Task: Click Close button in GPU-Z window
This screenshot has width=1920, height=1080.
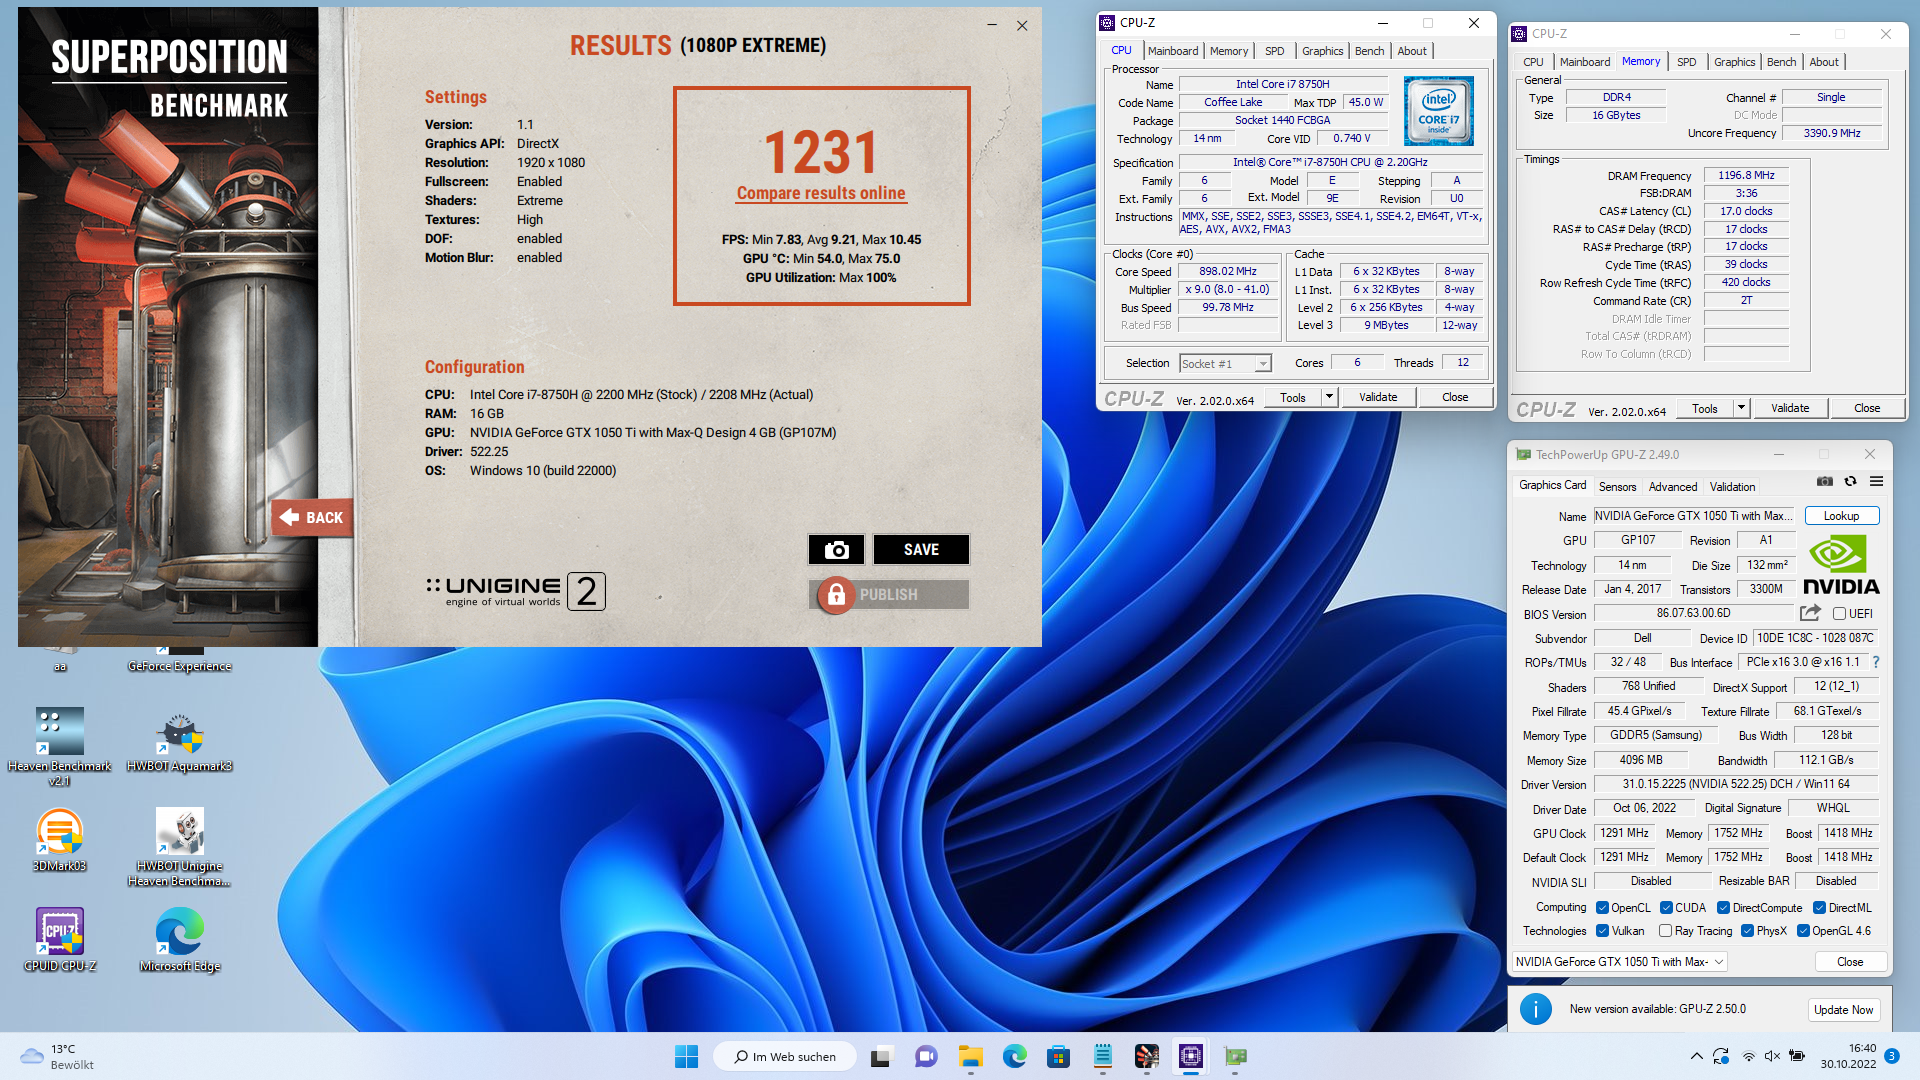Action: pos(1850,962)
